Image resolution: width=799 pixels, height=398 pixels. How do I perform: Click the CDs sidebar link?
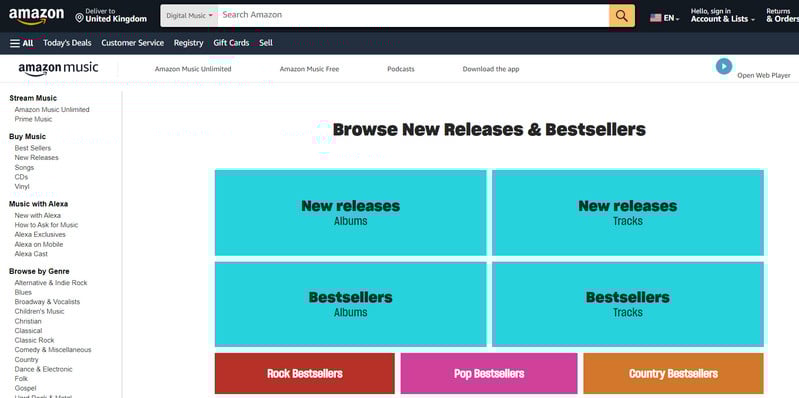21,177
